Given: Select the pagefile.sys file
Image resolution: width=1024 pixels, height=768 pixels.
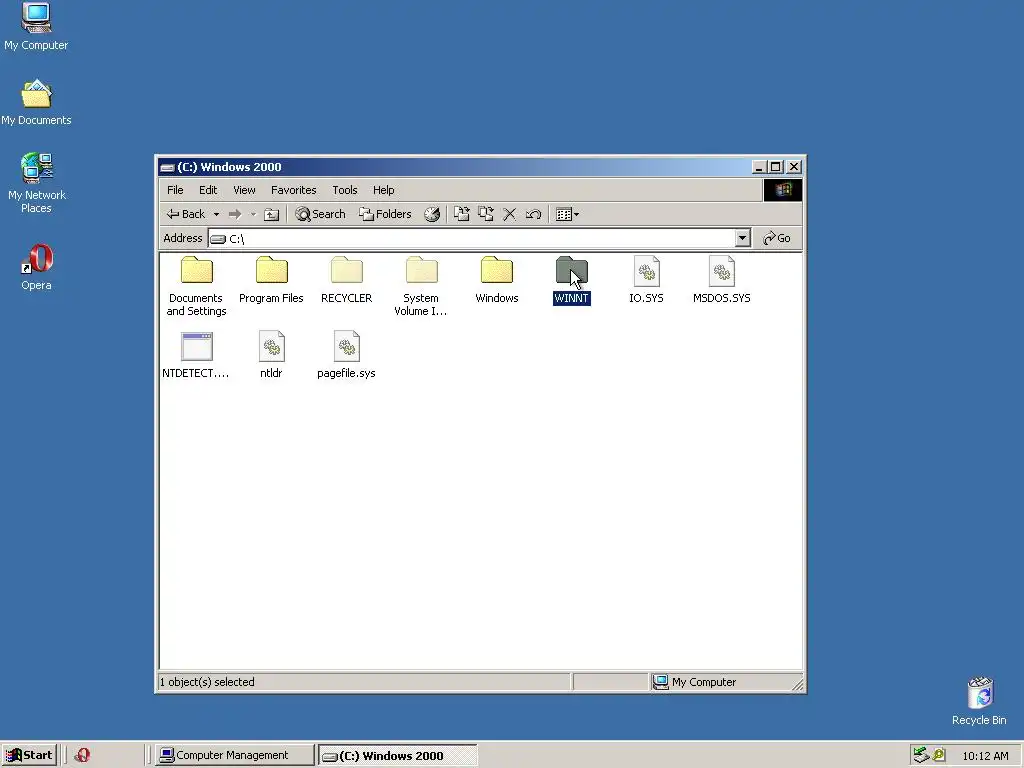Looking at the screenshot, I should point(346,355).
